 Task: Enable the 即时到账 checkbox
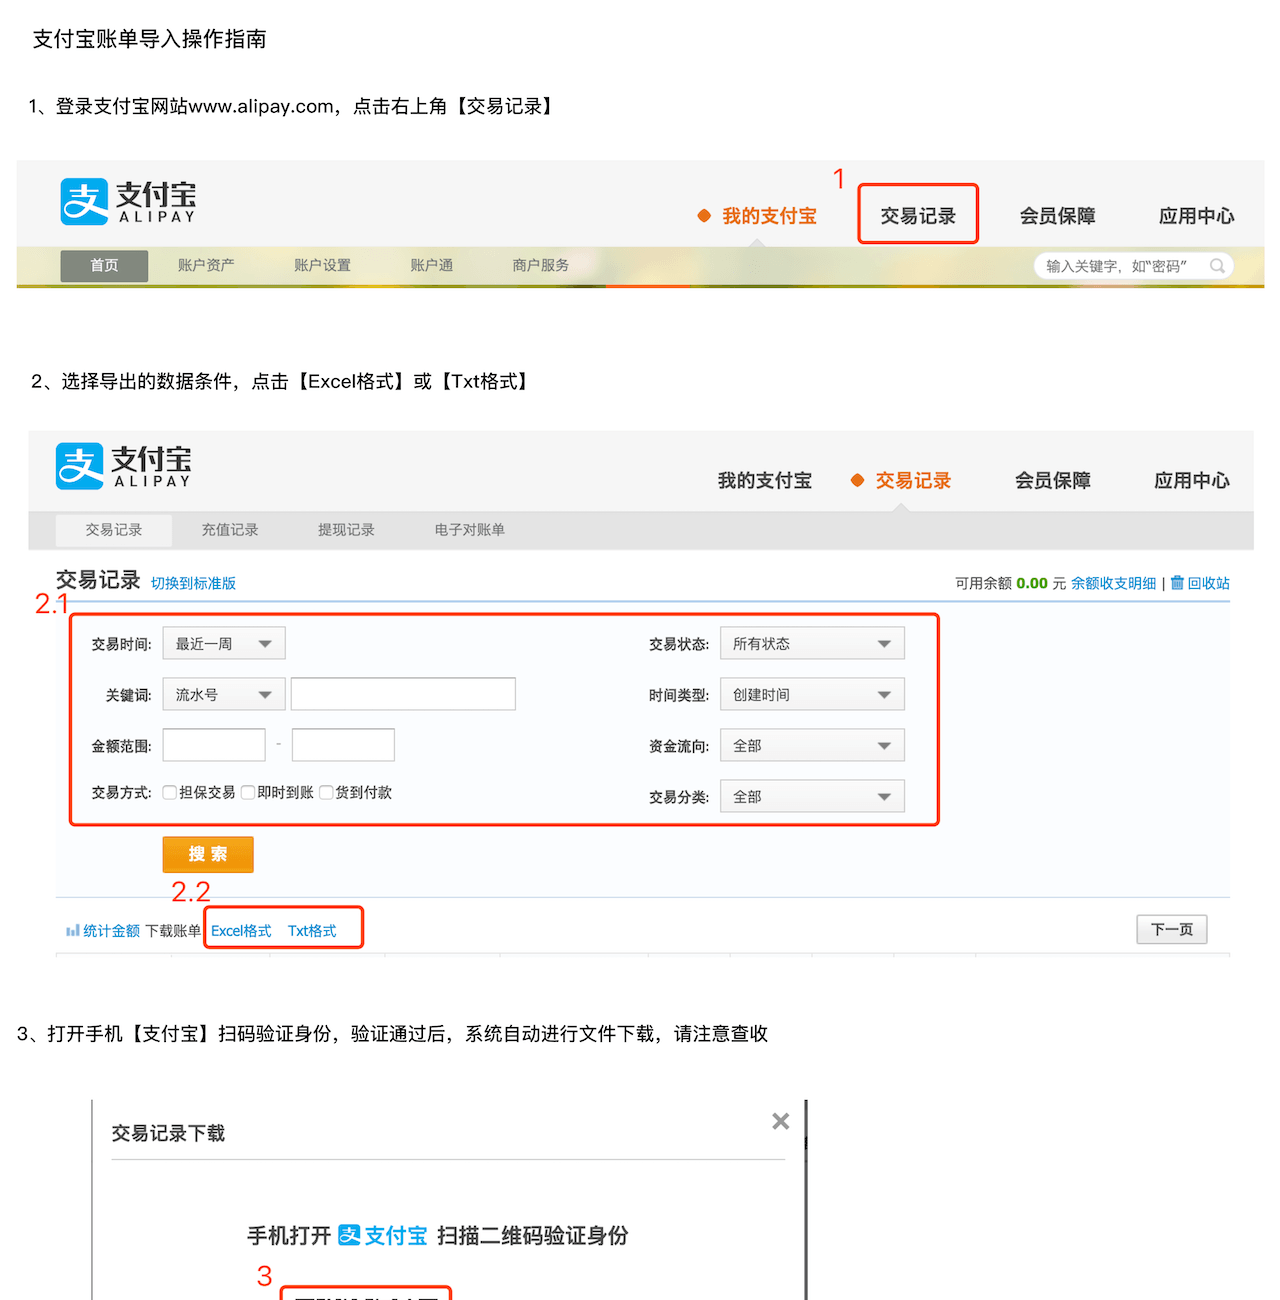pos(248,793)
